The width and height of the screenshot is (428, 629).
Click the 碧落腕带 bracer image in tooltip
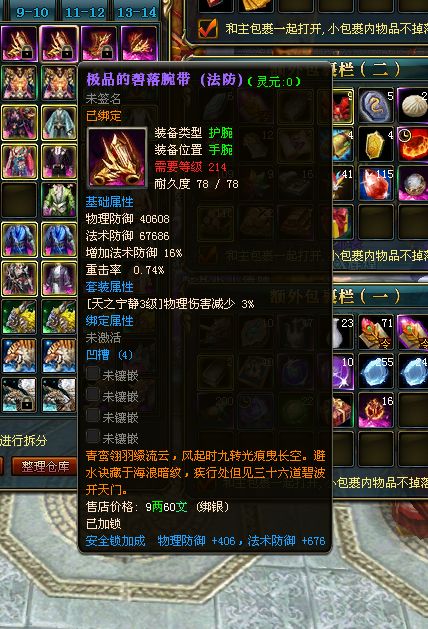(x=117, y=158)
